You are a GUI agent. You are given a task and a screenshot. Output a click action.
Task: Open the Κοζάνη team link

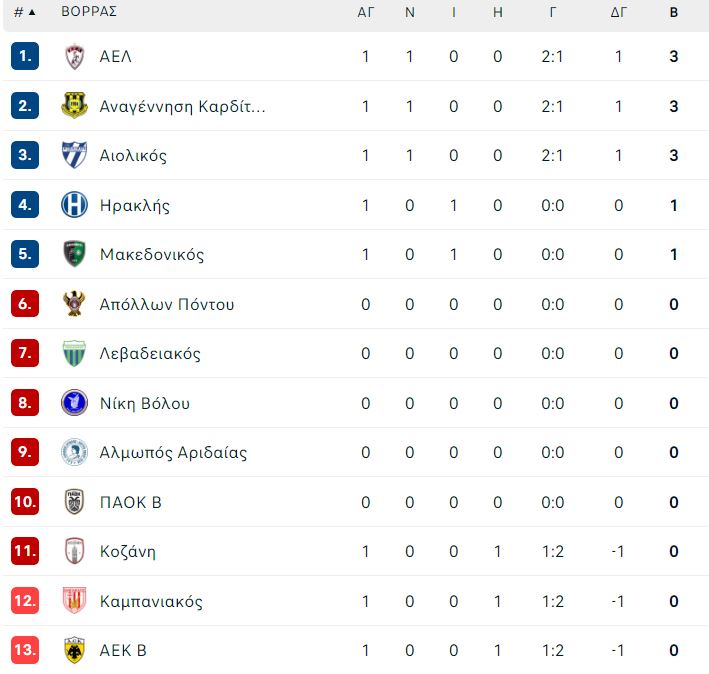click(x=128, y=551)
